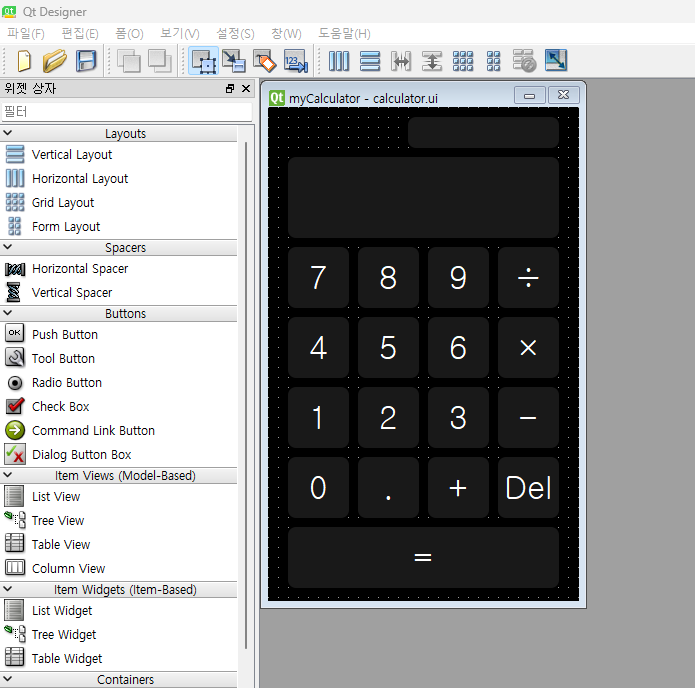Click the calculator equals button

[423, 558]
